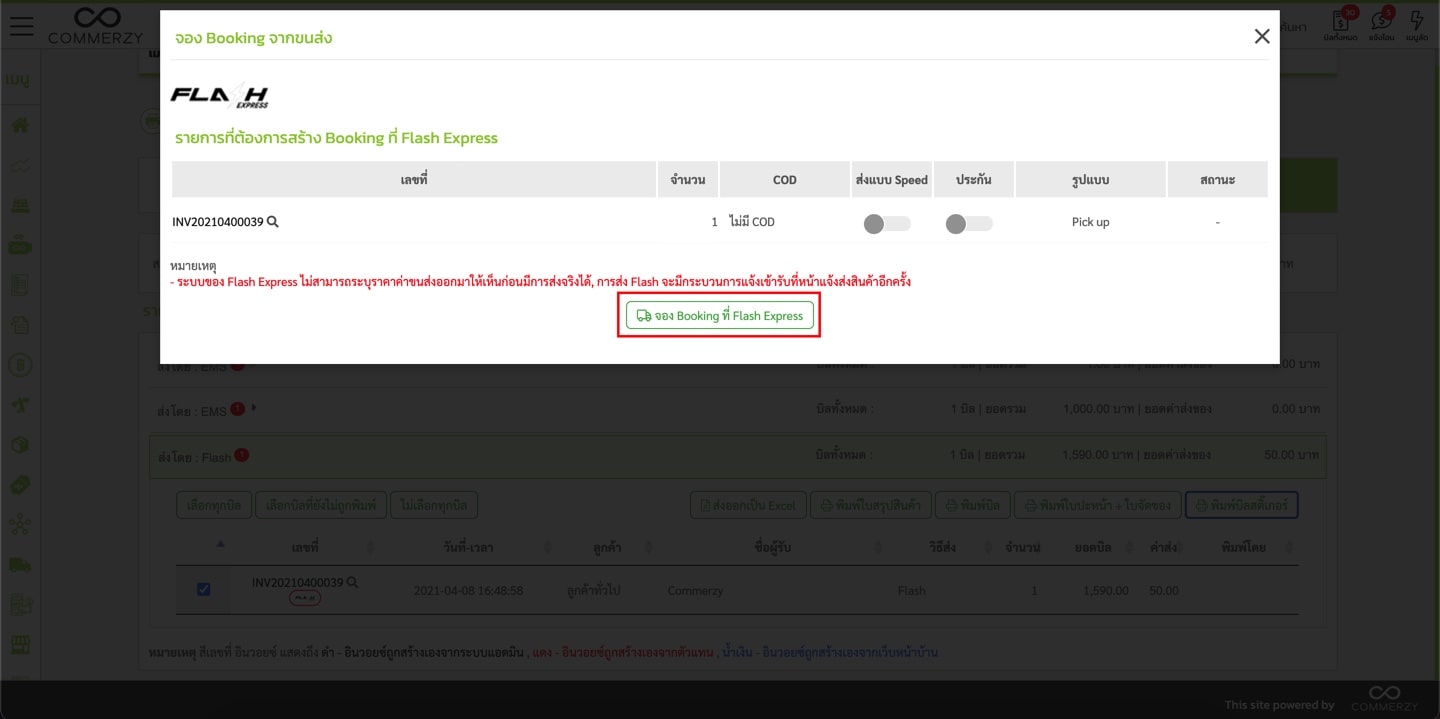The width and height of the screenshot is (1440, 719).
Task: Open all bills icon with badge
Action: 1340,22
